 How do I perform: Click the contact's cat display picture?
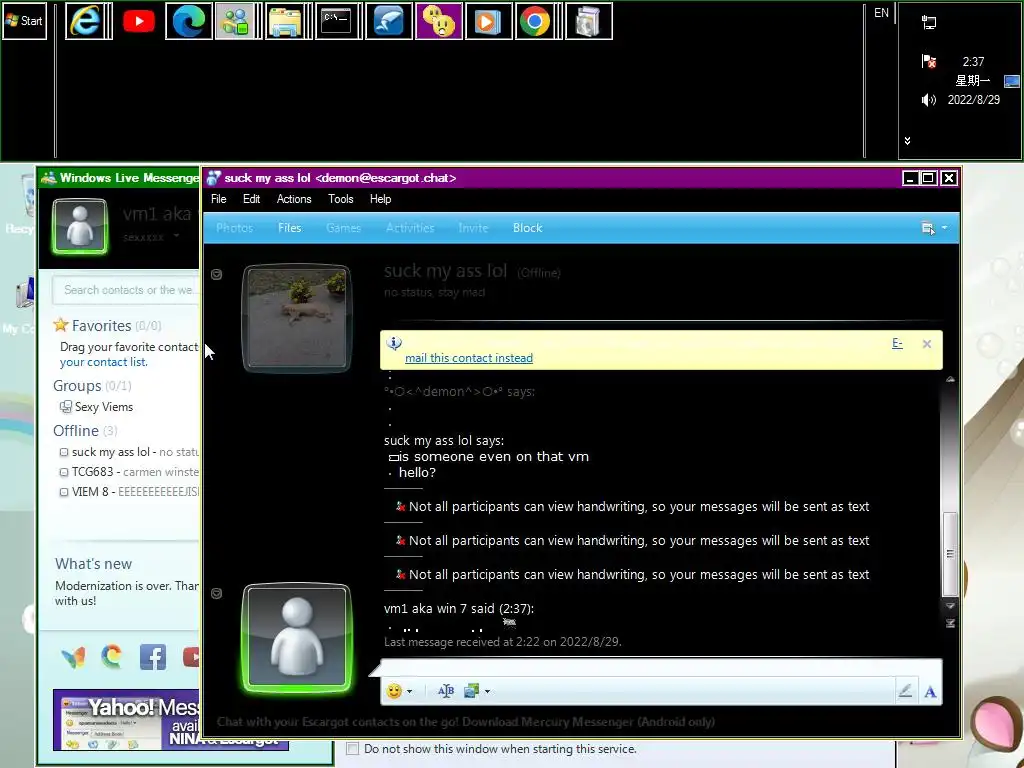[x=296, y=317]
